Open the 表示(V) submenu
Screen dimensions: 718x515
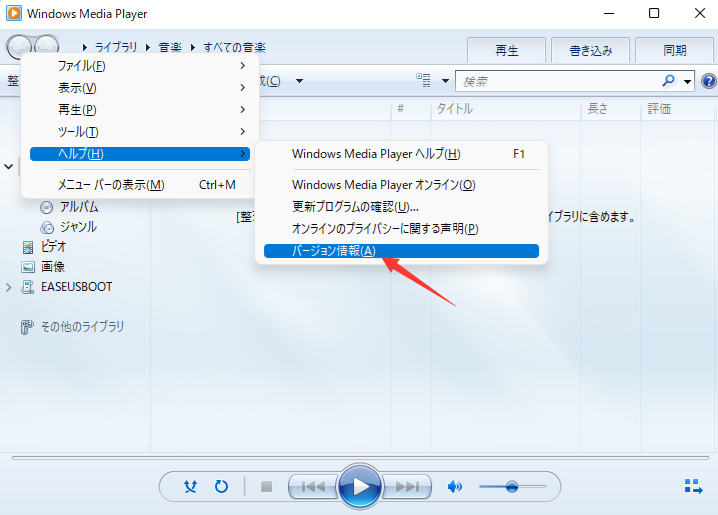coord(140,87)
